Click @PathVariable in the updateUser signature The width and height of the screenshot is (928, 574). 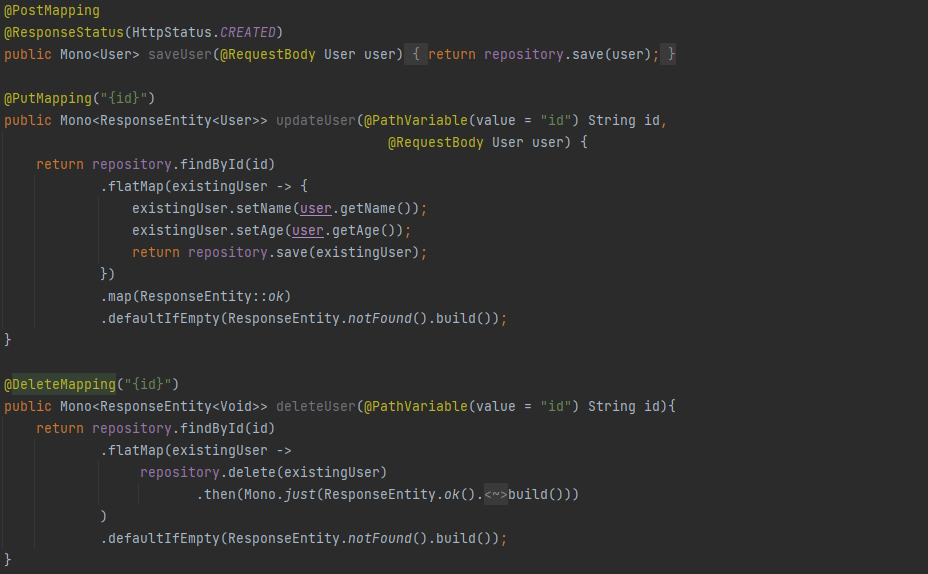coord(415,121)
